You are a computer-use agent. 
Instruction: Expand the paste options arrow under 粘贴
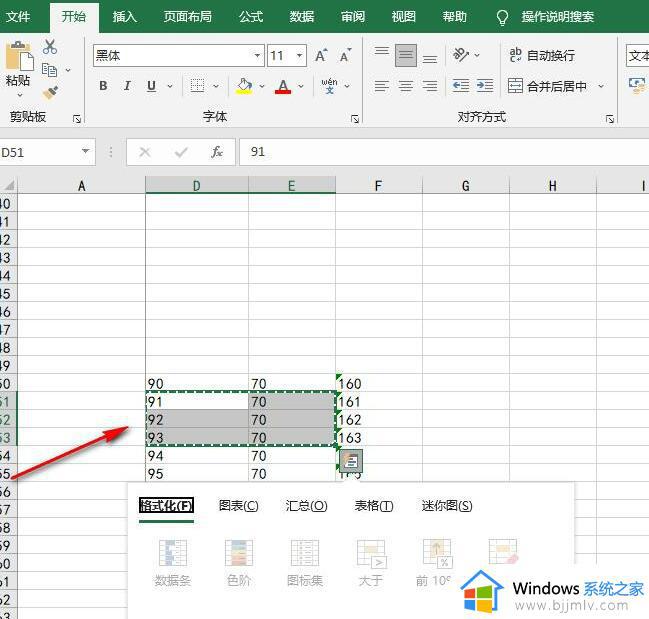[19, 95]
